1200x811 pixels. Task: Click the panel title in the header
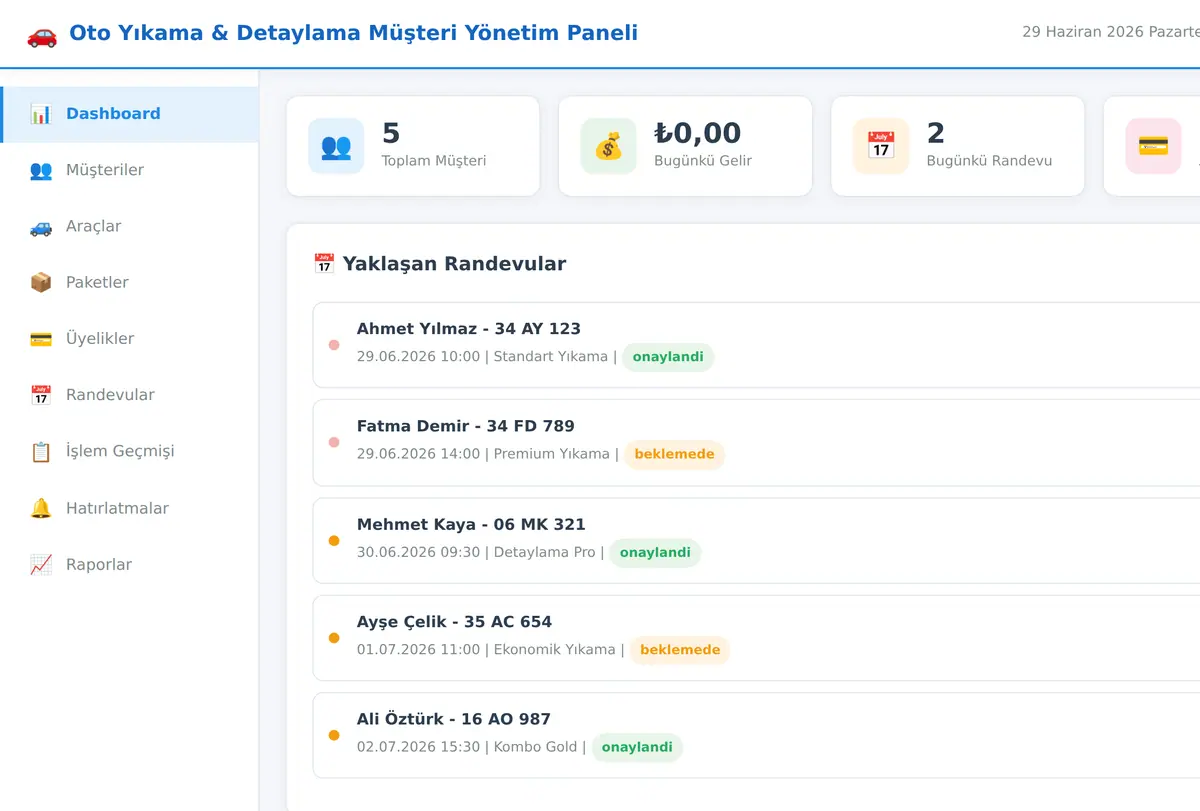pos(353,33)
